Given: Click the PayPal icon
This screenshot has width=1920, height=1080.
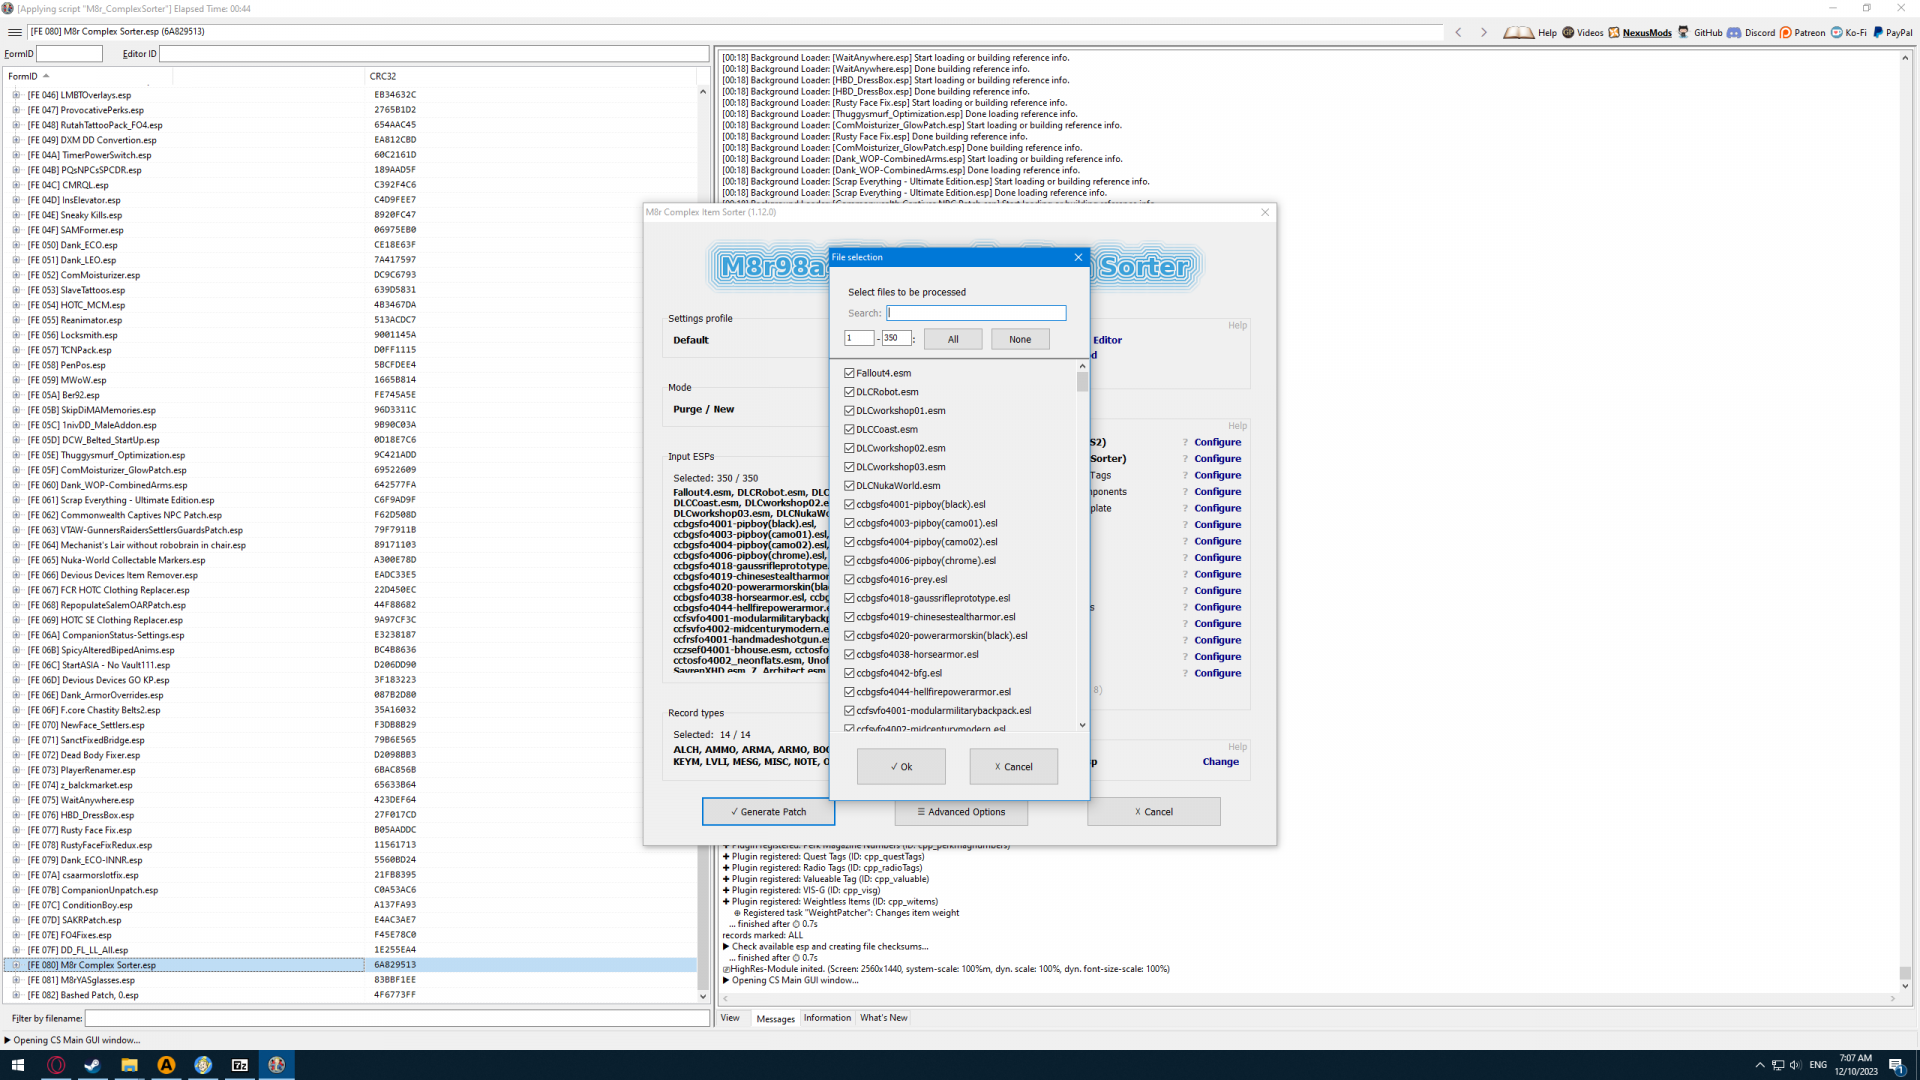Looking at the screenshot, I should point(1878,32).
